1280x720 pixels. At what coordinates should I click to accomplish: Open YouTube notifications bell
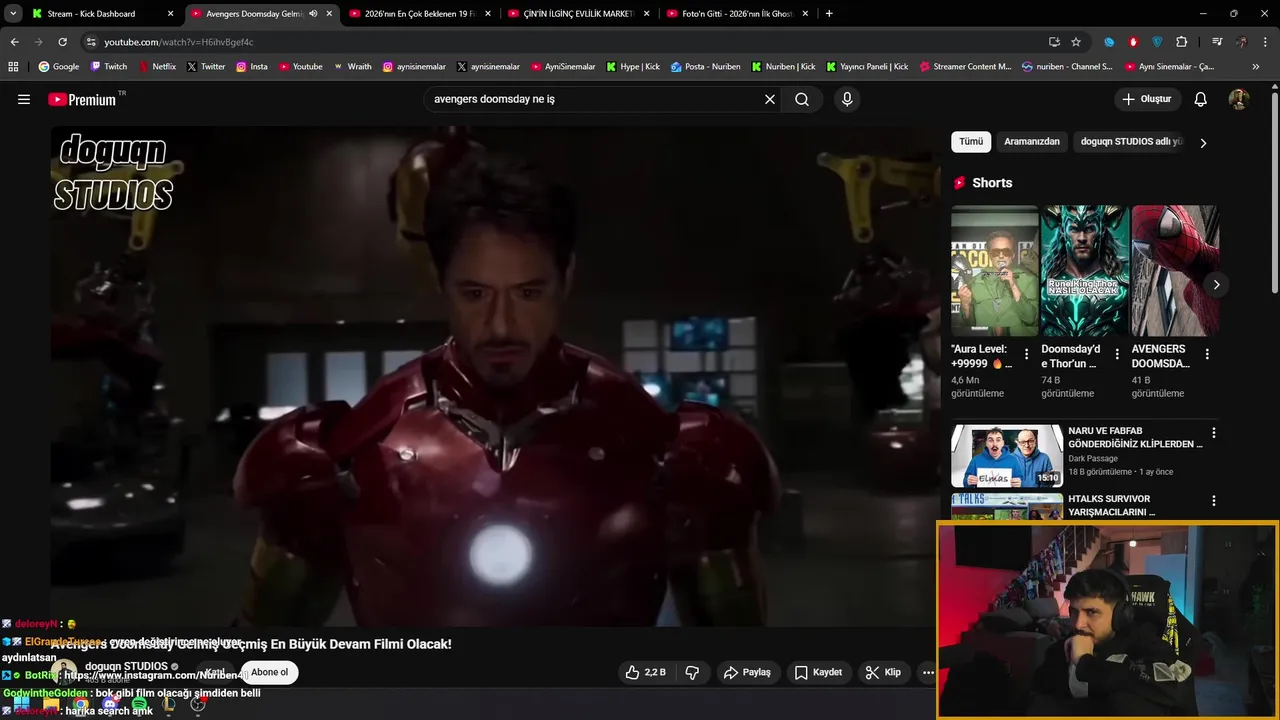[1201, 99]
